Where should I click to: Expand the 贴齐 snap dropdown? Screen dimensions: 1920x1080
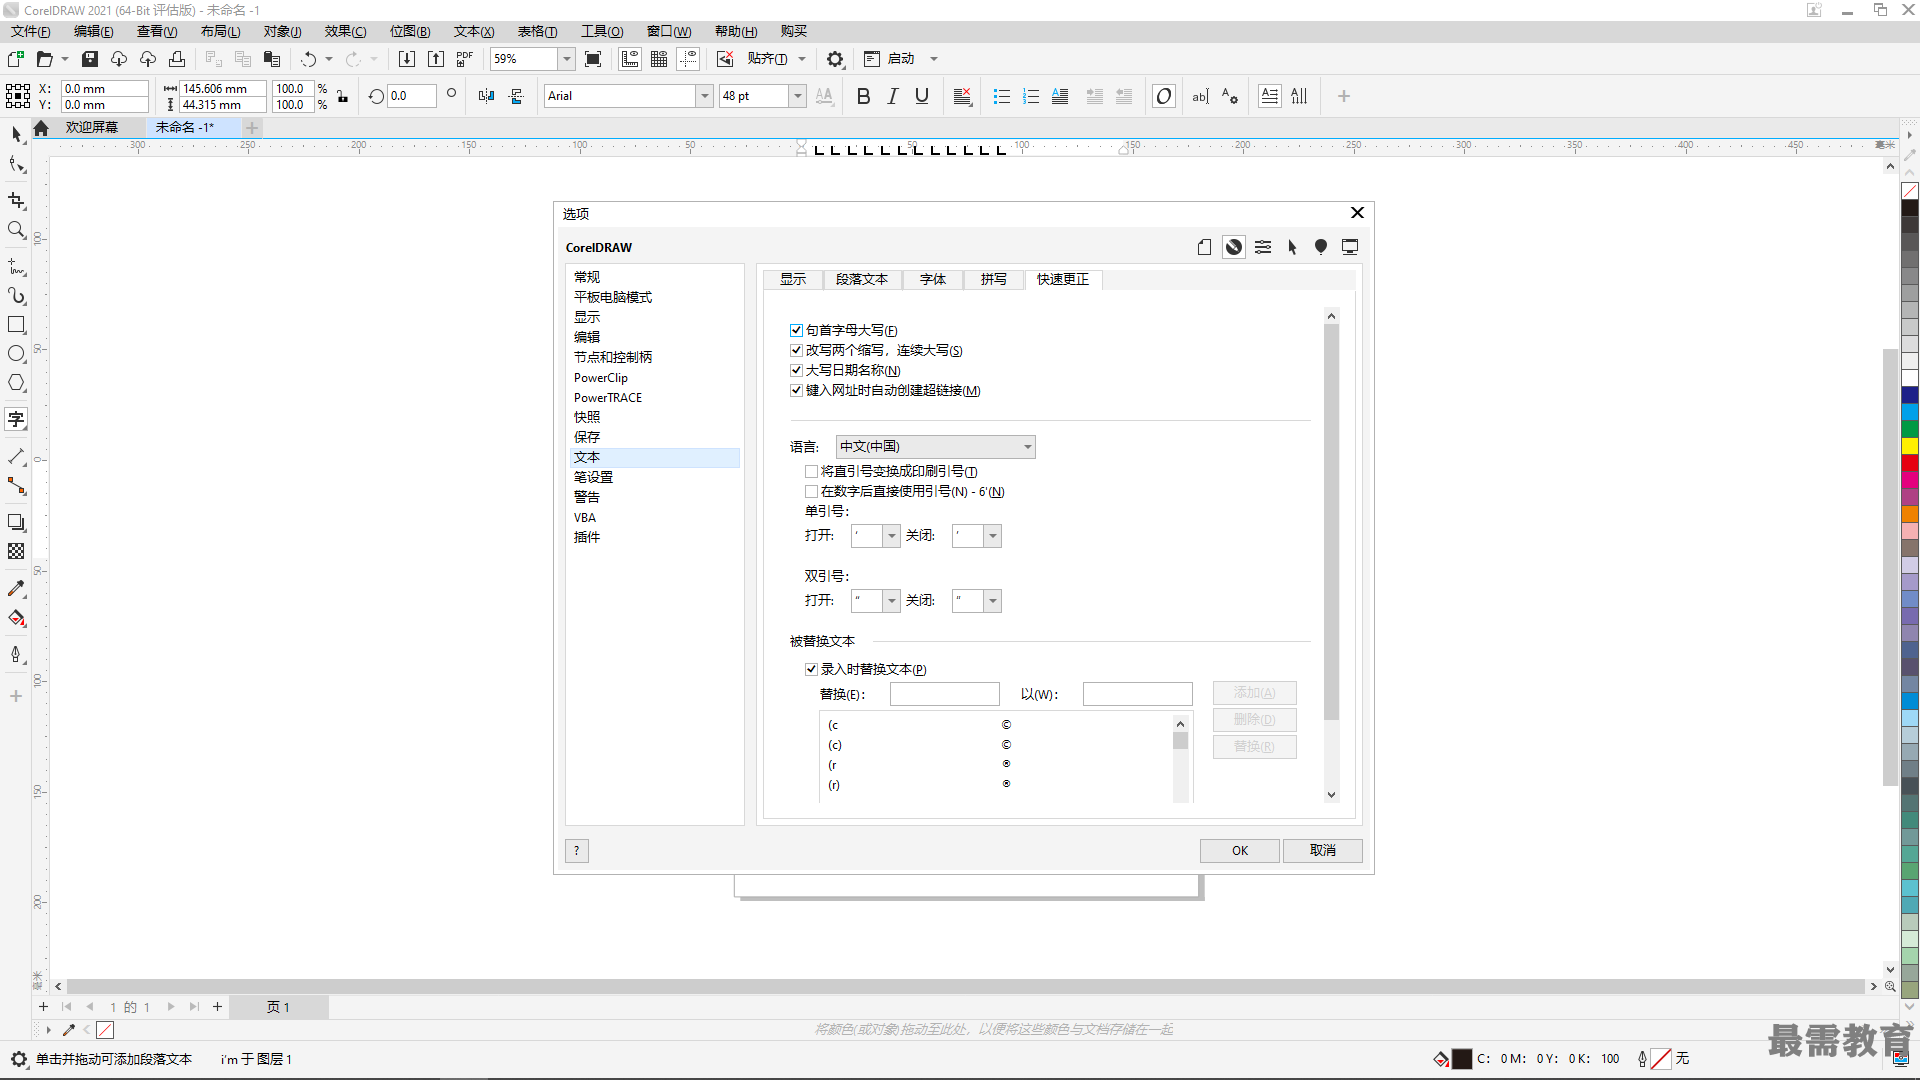pos(802,59)
